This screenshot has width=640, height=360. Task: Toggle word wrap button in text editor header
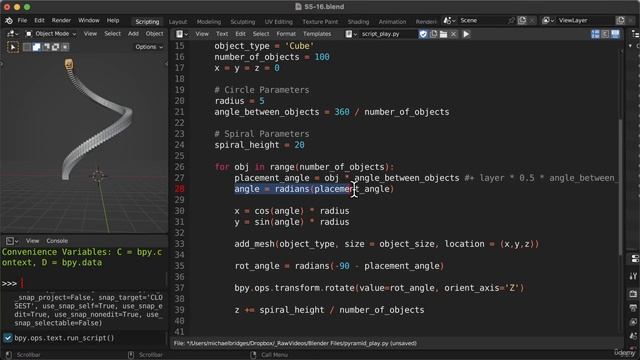click(x=605, y=34)
